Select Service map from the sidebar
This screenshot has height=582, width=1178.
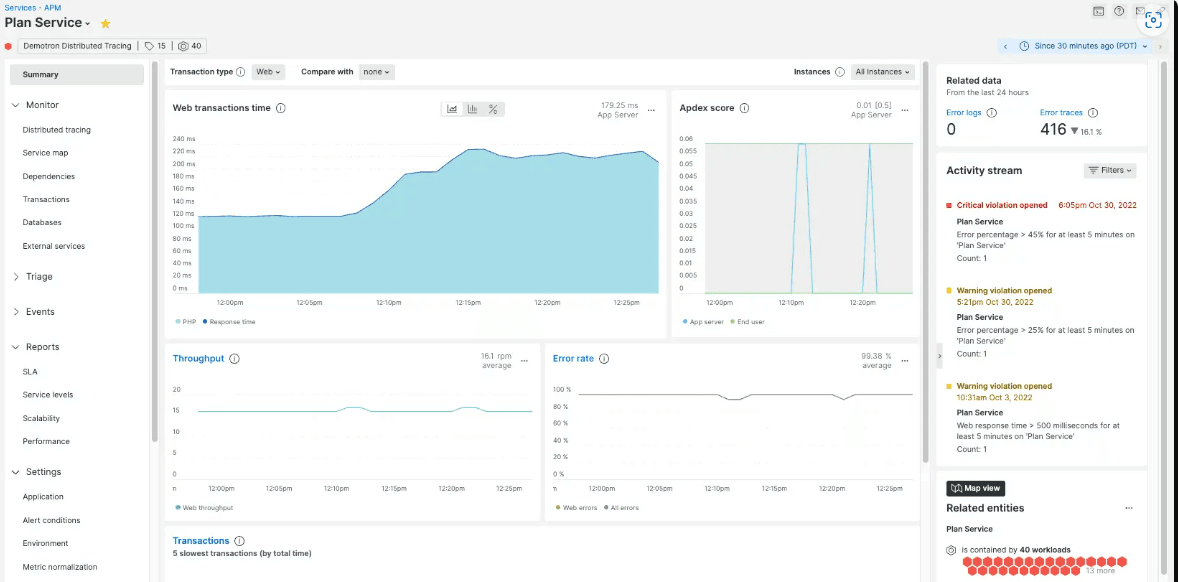click(x=45, y=153)
